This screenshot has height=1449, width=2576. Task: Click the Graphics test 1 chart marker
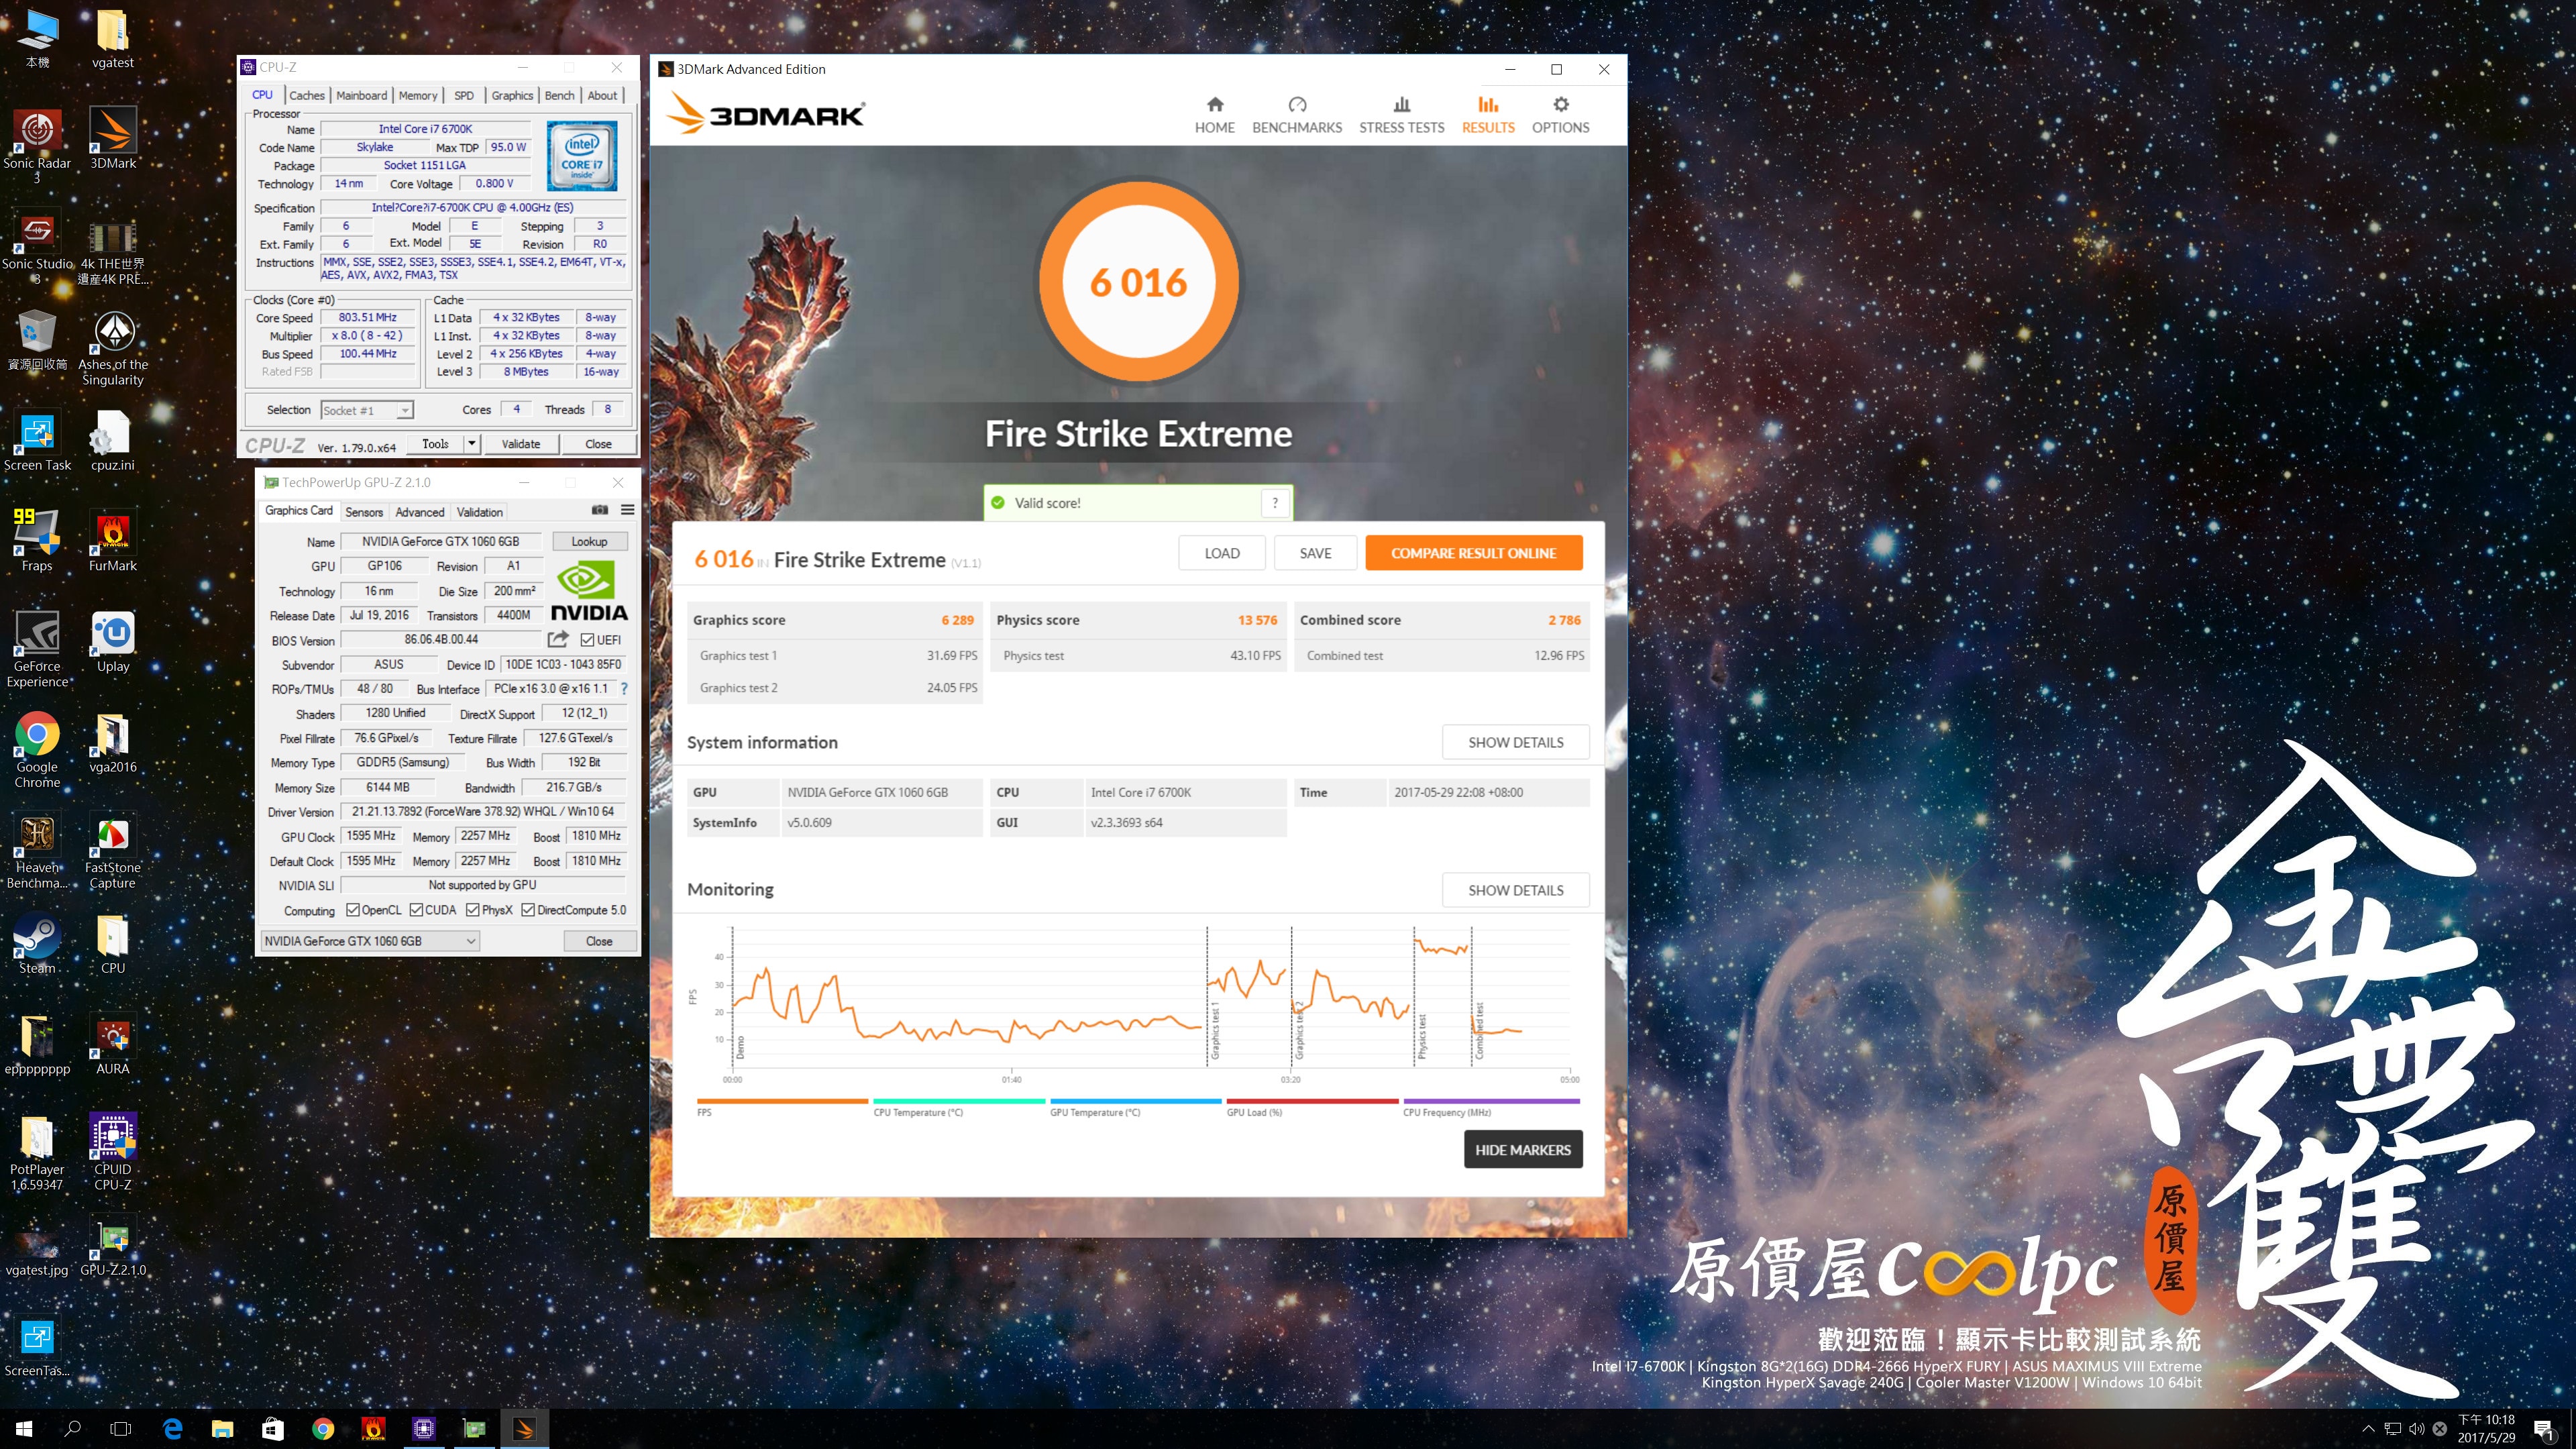click(1215, 1032)
